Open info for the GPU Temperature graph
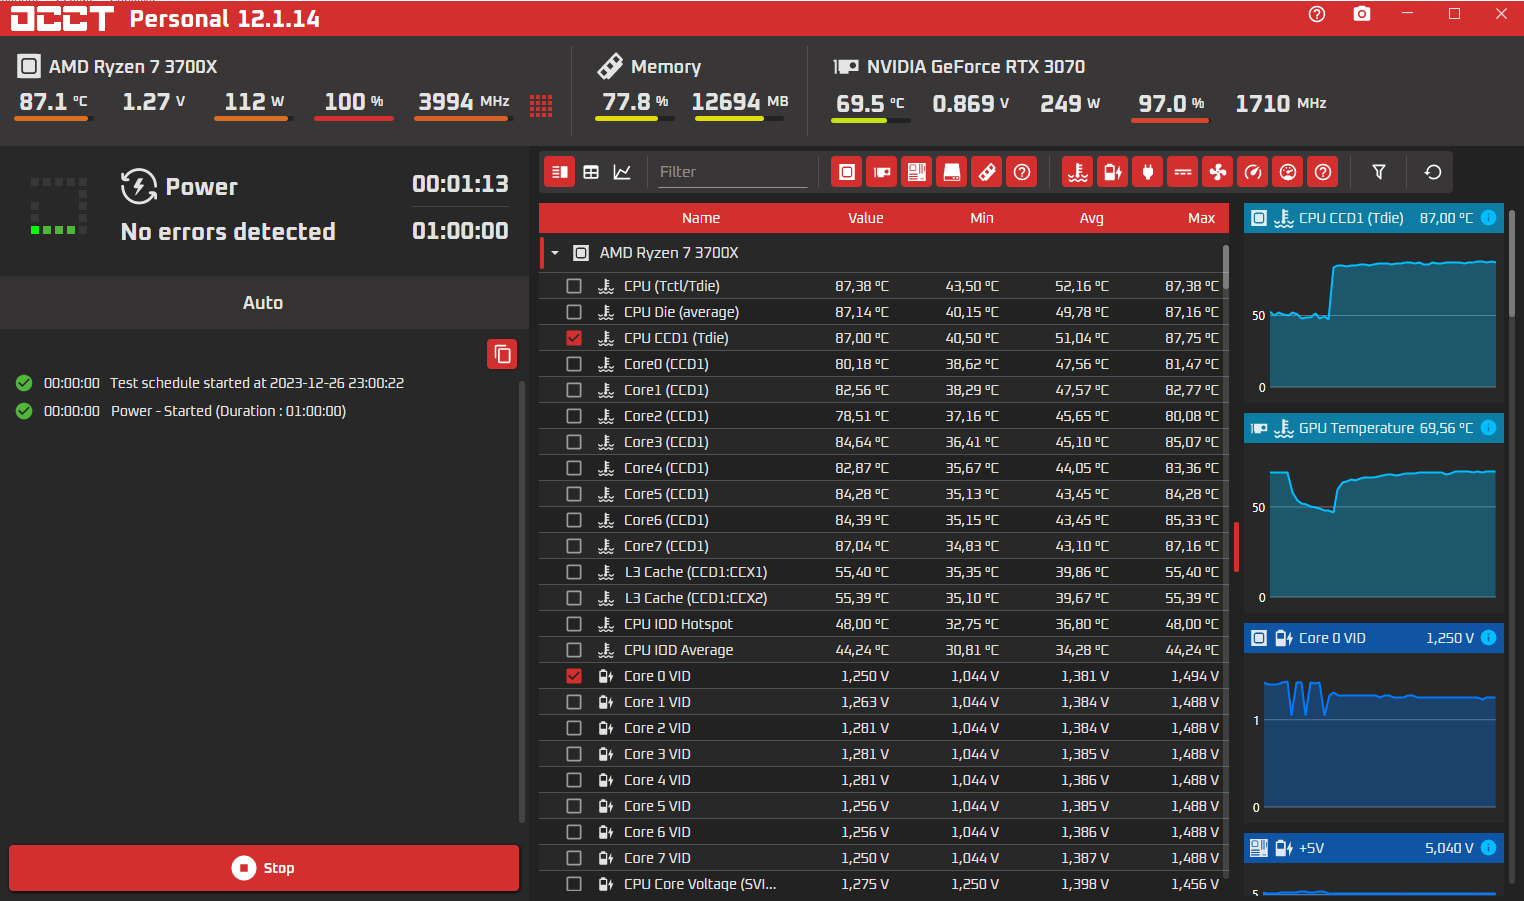Image resolution: width=1524 pixels, height=901 pixels. tap(1488, 428)
